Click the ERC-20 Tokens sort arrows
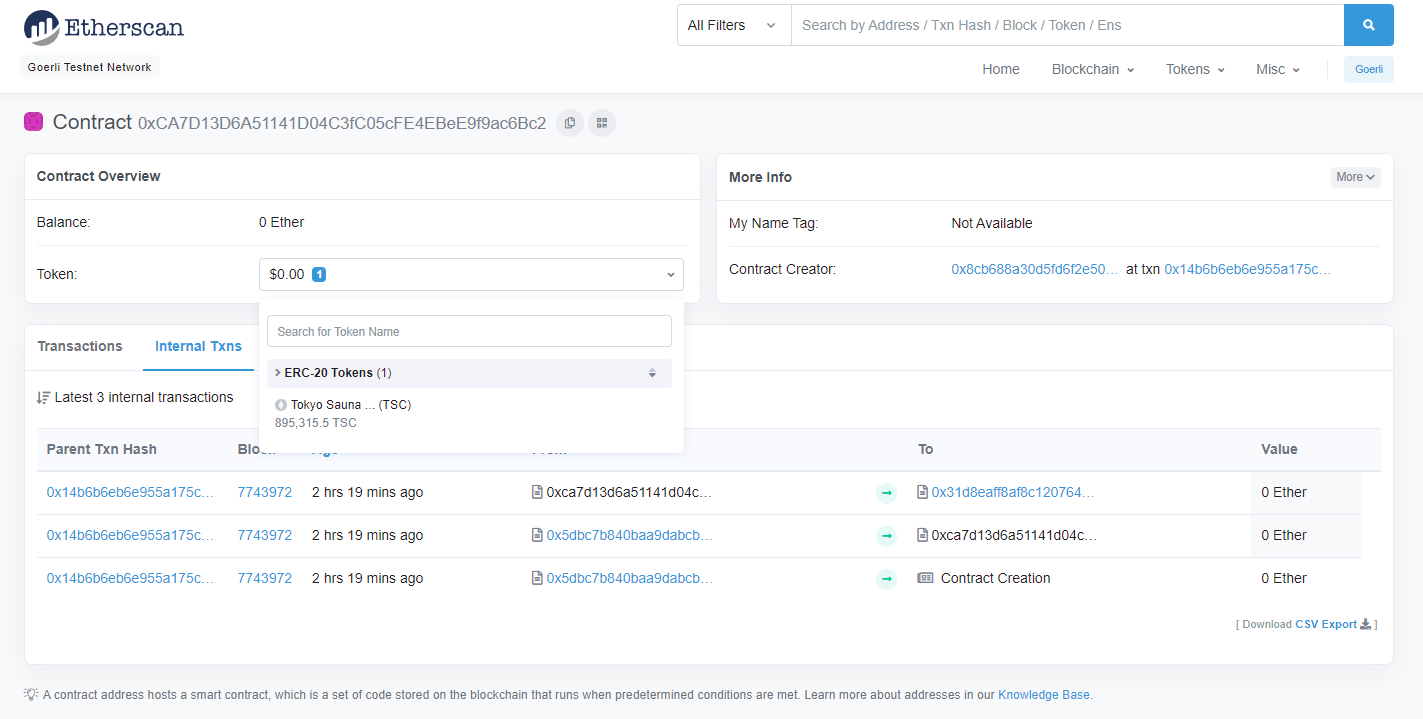 coord(652,373)
